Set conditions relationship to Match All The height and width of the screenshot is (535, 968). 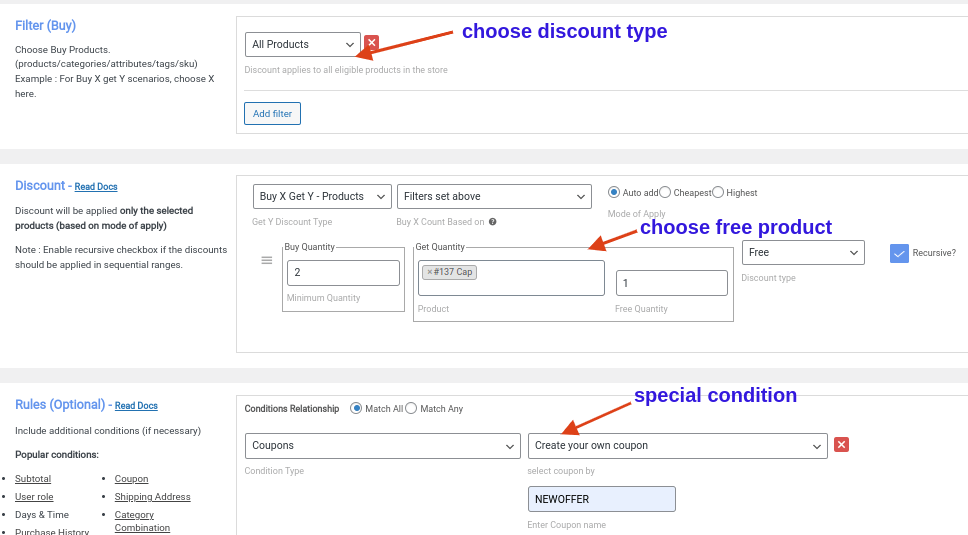[x=356, y=408]
